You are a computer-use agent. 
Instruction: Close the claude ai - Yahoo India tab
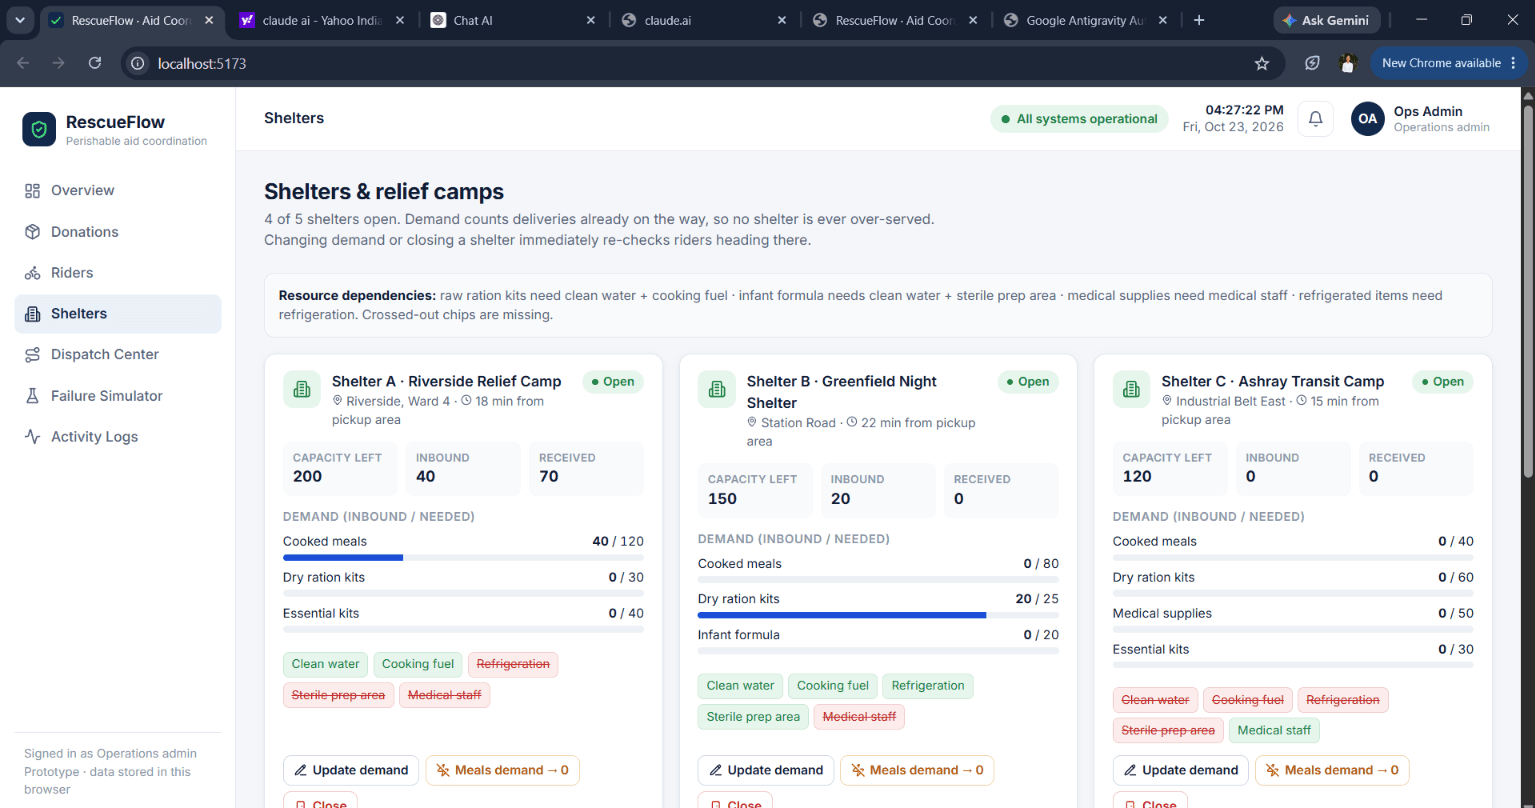point(400,20)
